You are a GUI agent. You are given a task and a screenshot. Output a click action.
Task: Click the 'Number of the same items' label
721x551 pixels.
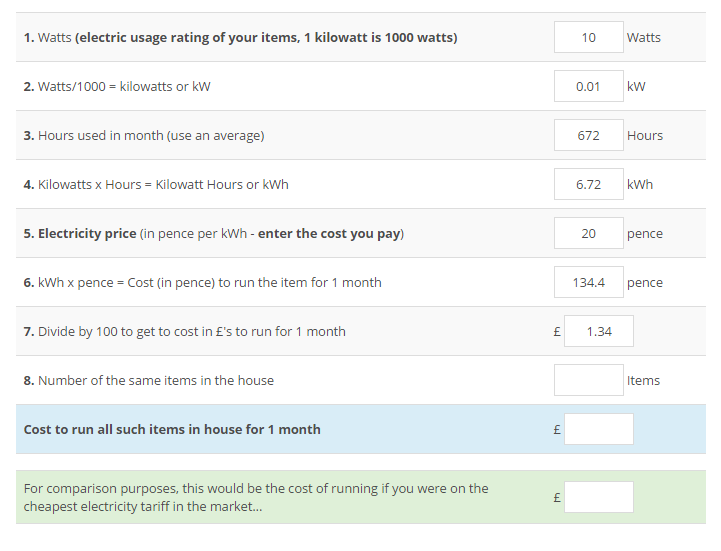(149, 380)
